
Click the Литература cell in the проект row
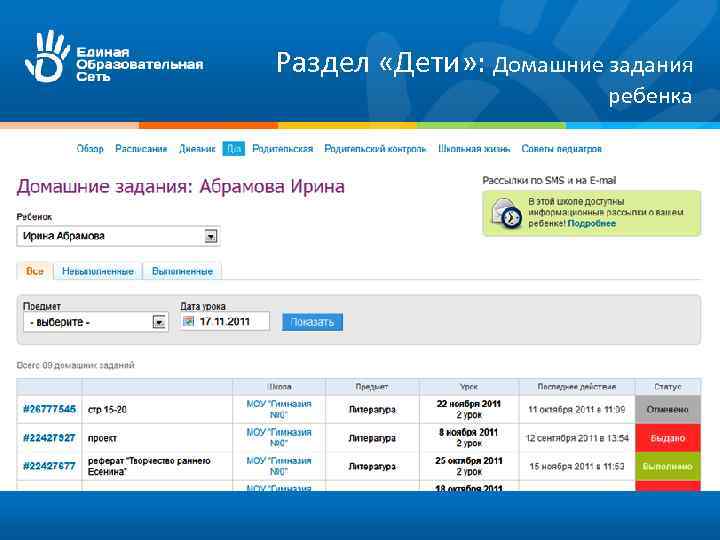[x=372, y=438]
